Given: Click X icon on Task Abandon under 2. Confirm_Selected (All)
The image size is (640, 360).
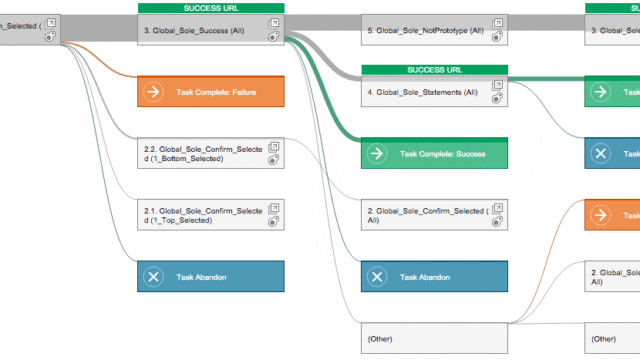Looking at the screenshot, I should [377, 277].
